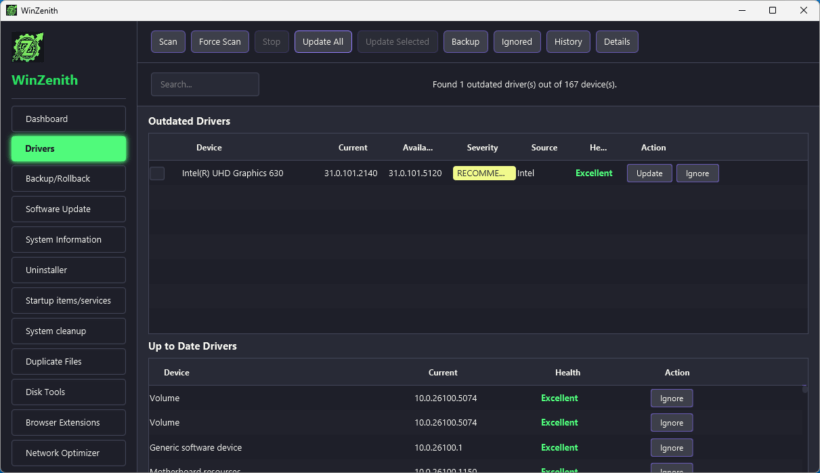This screenshot has height=473, width=820.
Task: Ignore the Generic software device driver
Action: (671, 448)
